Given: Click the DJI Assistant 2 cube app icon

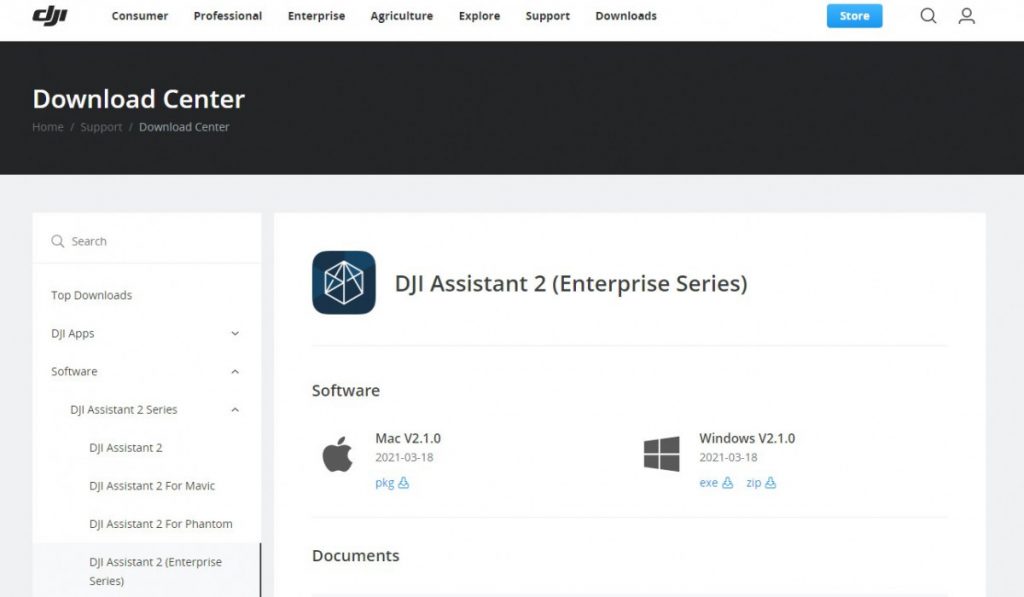Looking at the screenshot, I should coord(344,283).
